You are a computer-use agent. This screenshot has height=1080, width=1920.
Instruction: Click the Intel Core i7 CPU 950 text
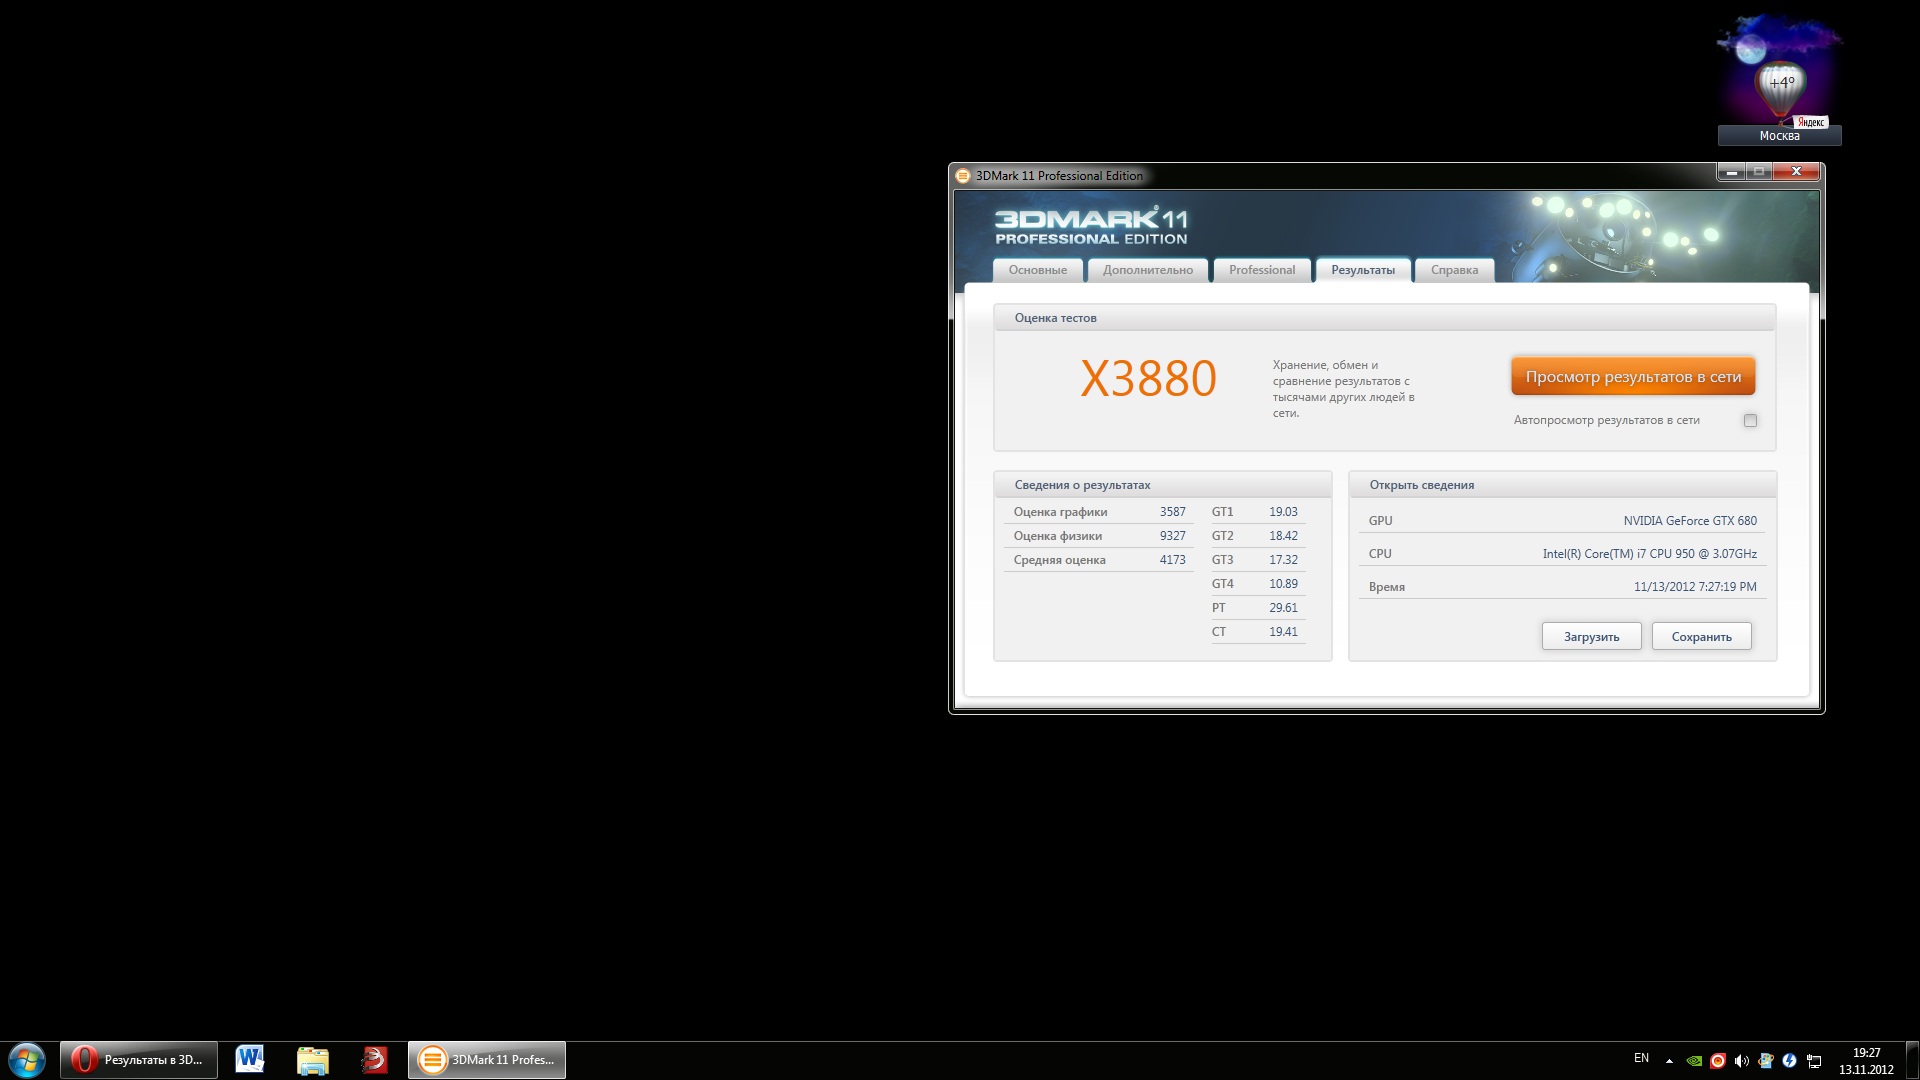pyautogui.click(x=1650, y=554)
